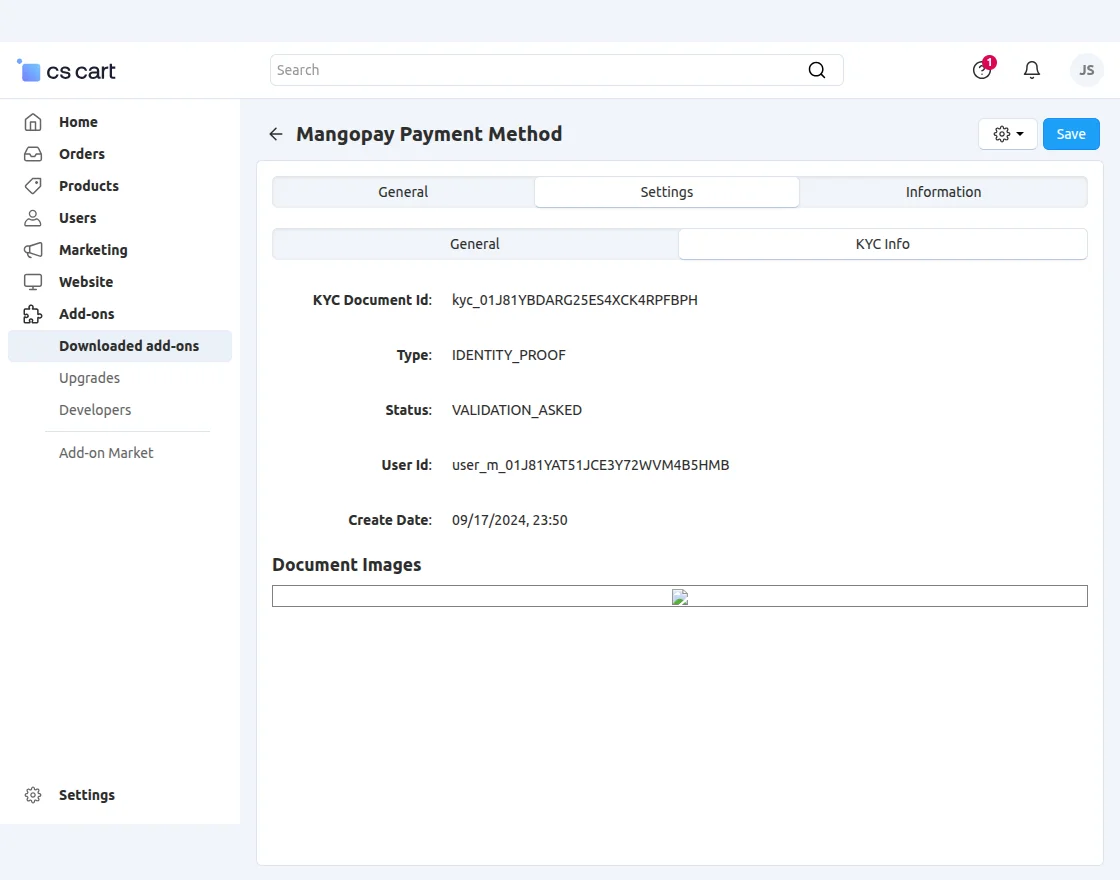Click the KYC Document Id label
The width and height of the screenshot is (1120, 880).
pyautogui.click(x=372, y=300)
